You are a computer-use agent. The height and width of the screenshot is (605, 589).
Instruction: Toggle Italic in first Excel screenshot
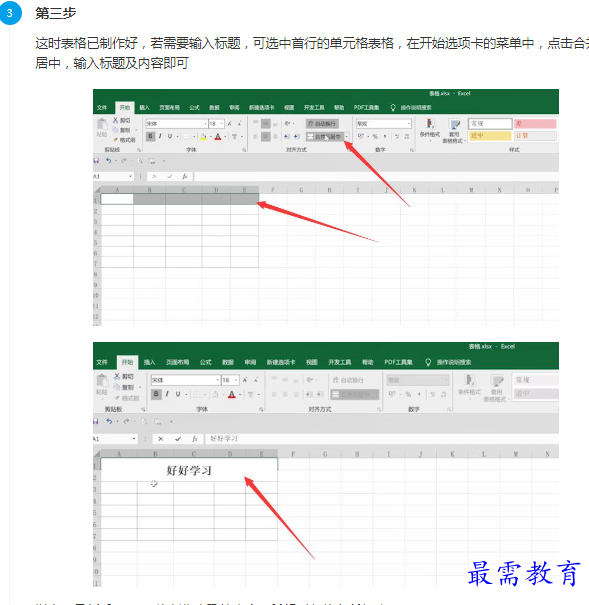tap(160, 136)
